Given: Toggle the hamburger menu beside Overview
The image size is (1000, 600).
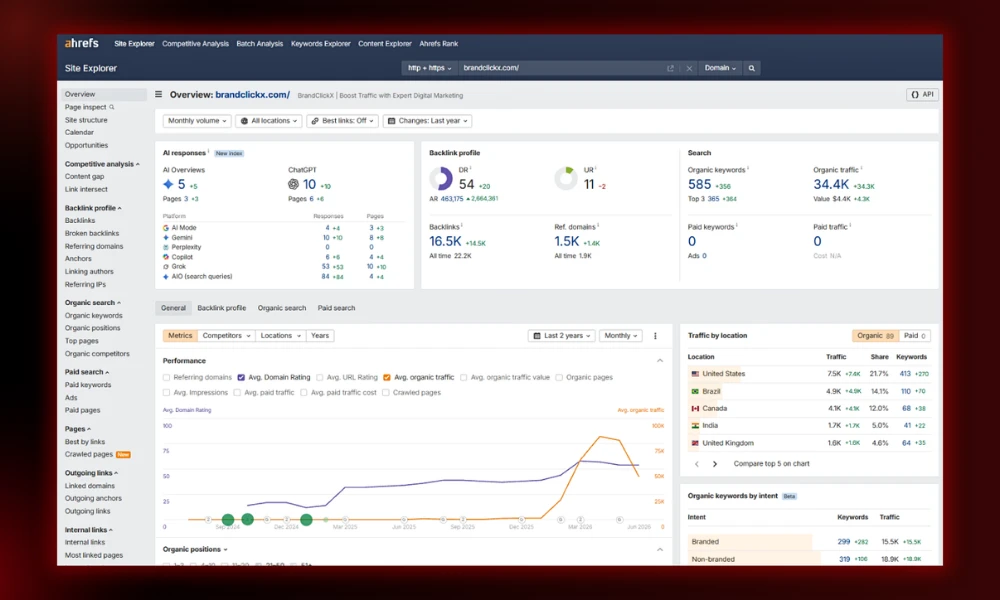Looking at the screenshot, I should 159,94.
